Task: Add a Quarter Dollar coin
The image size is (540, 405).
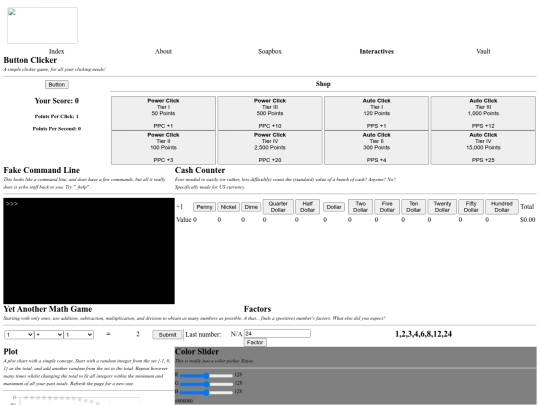Action: (x=278, y=207)
